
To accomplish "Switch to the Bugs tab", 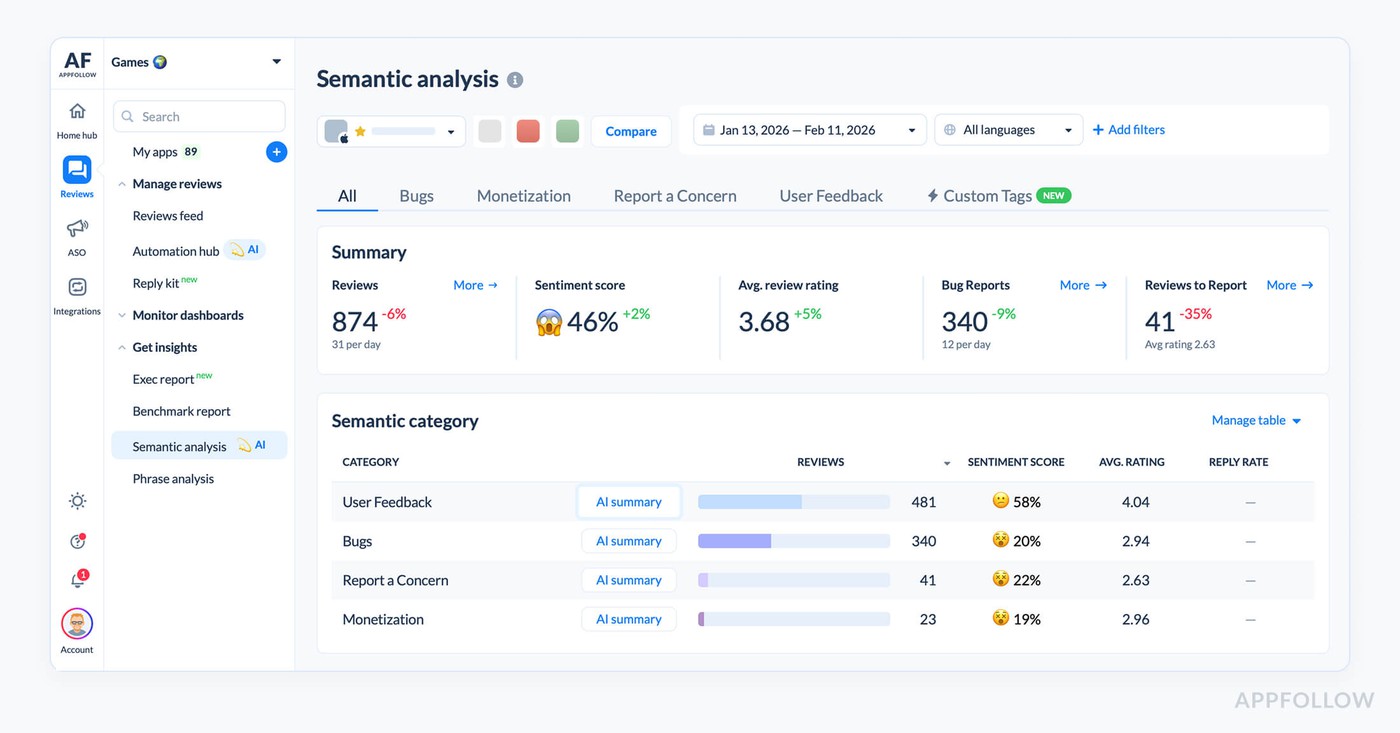I will coord(416,196).
